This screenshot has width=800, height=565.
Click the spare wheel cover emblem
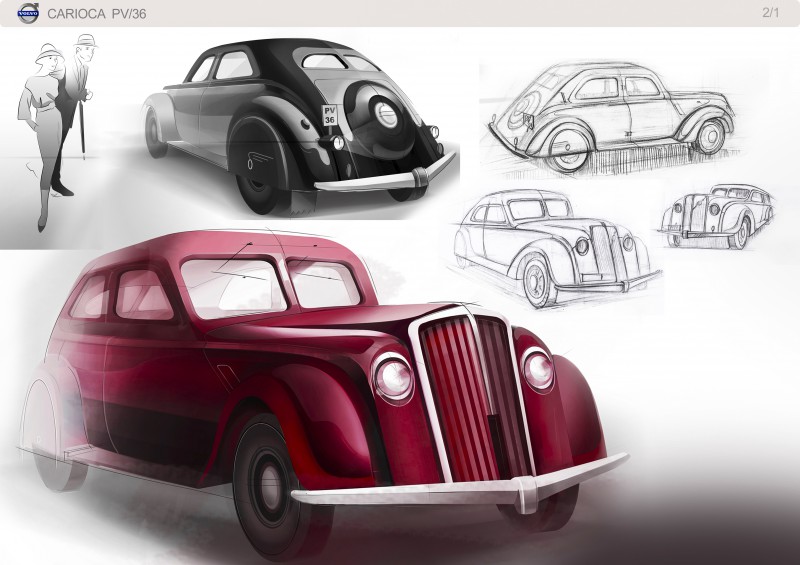click(x=386, y=115)
